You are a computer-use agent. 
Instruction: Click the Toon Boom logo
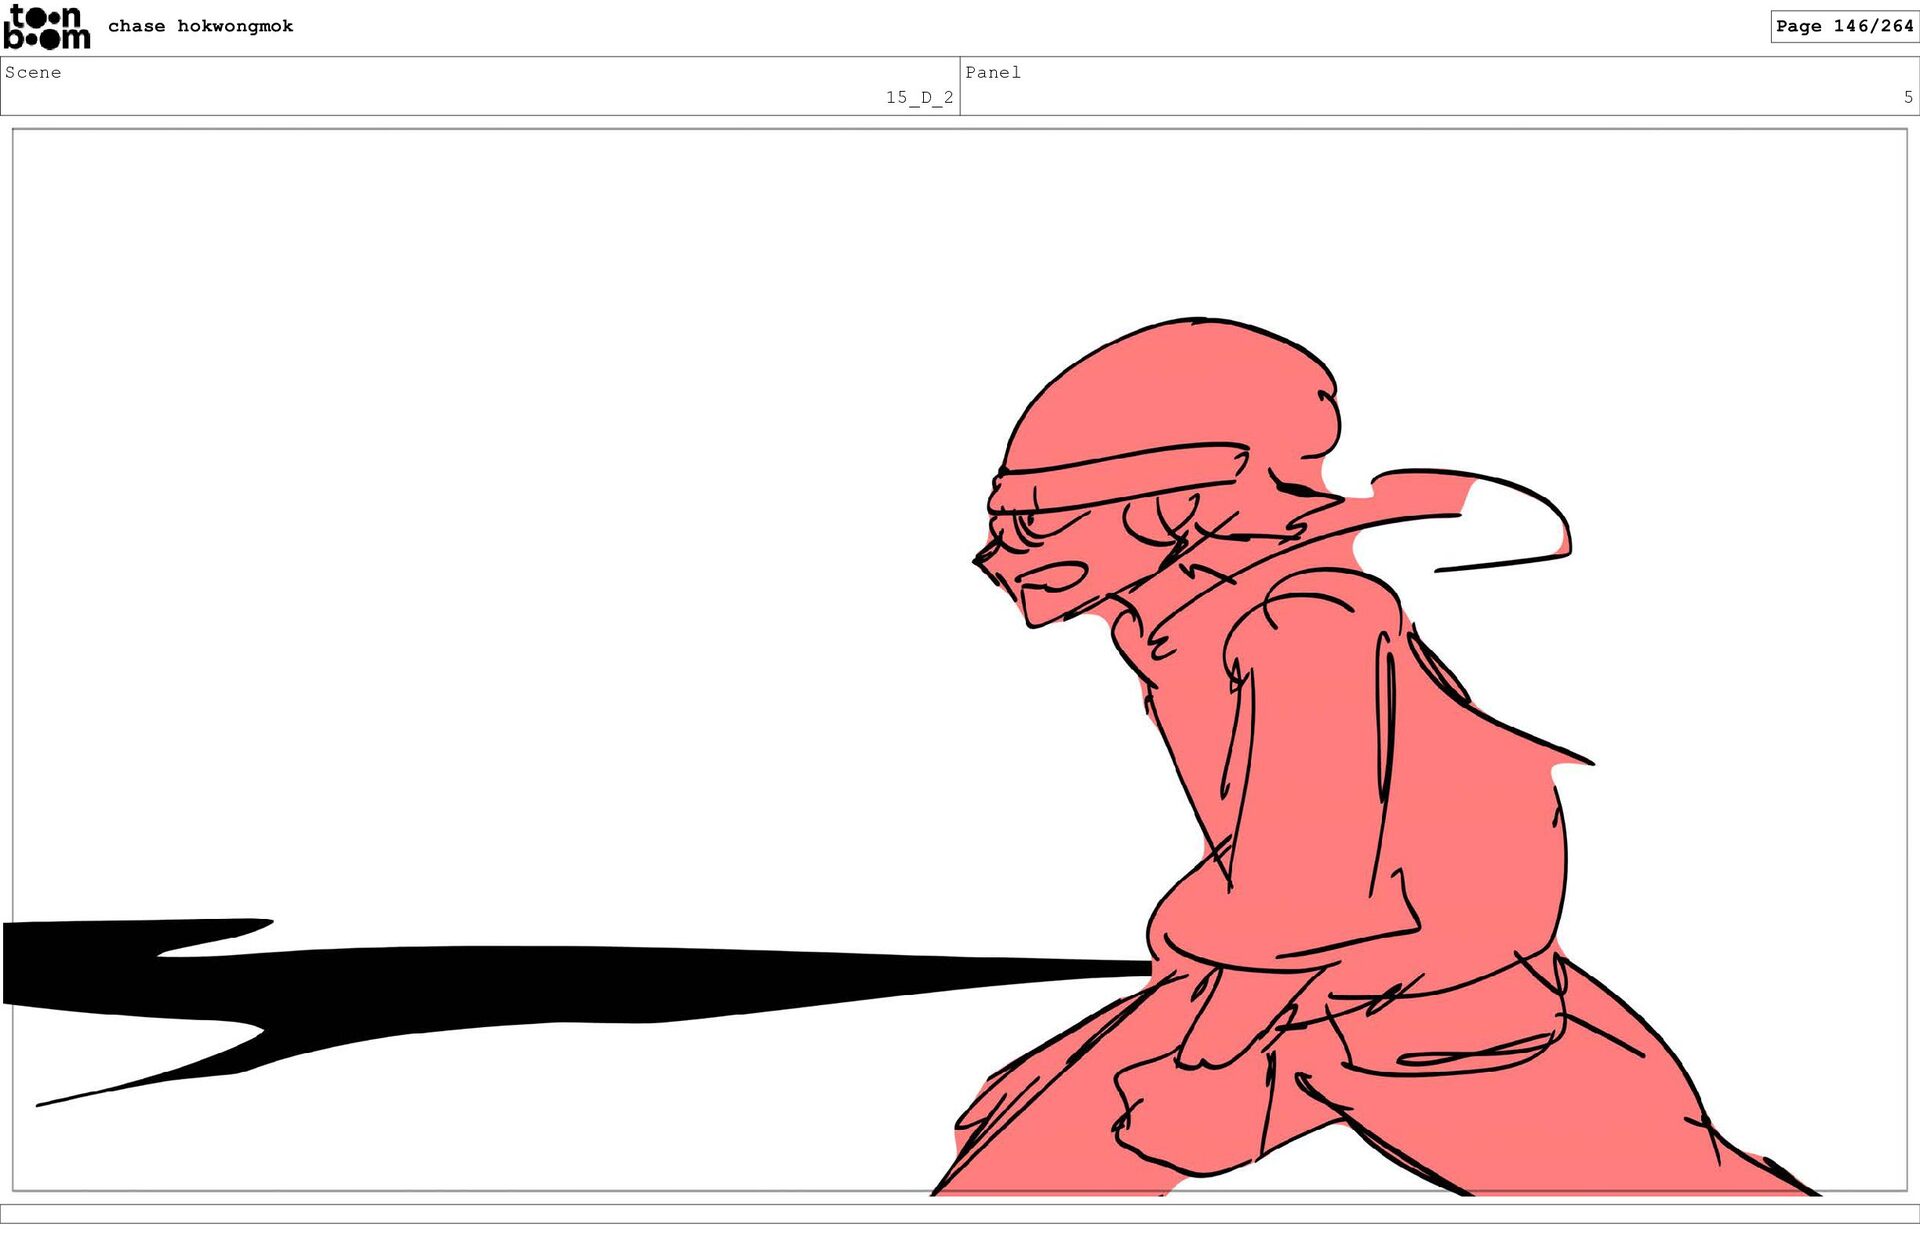click(46, 27)
